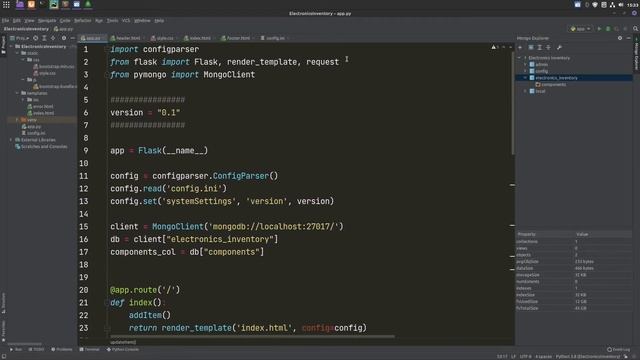Select the components collection
Viewport: 640px width, 360px height.
[x=551, y=84]
